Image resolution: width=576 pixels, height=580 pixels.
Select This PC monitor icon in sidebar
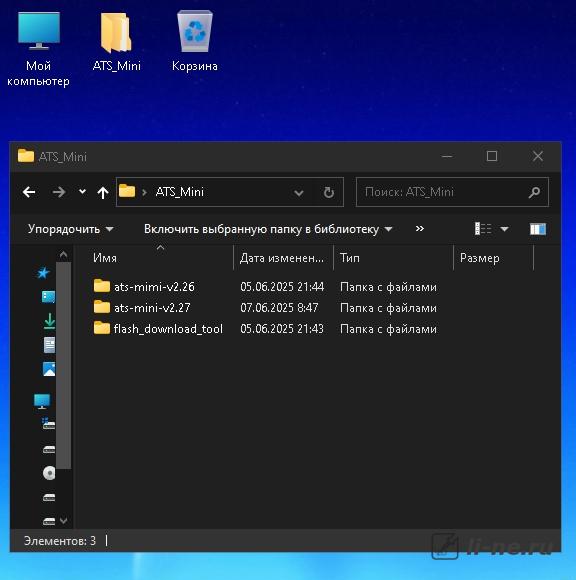click(x=42, y=401)
